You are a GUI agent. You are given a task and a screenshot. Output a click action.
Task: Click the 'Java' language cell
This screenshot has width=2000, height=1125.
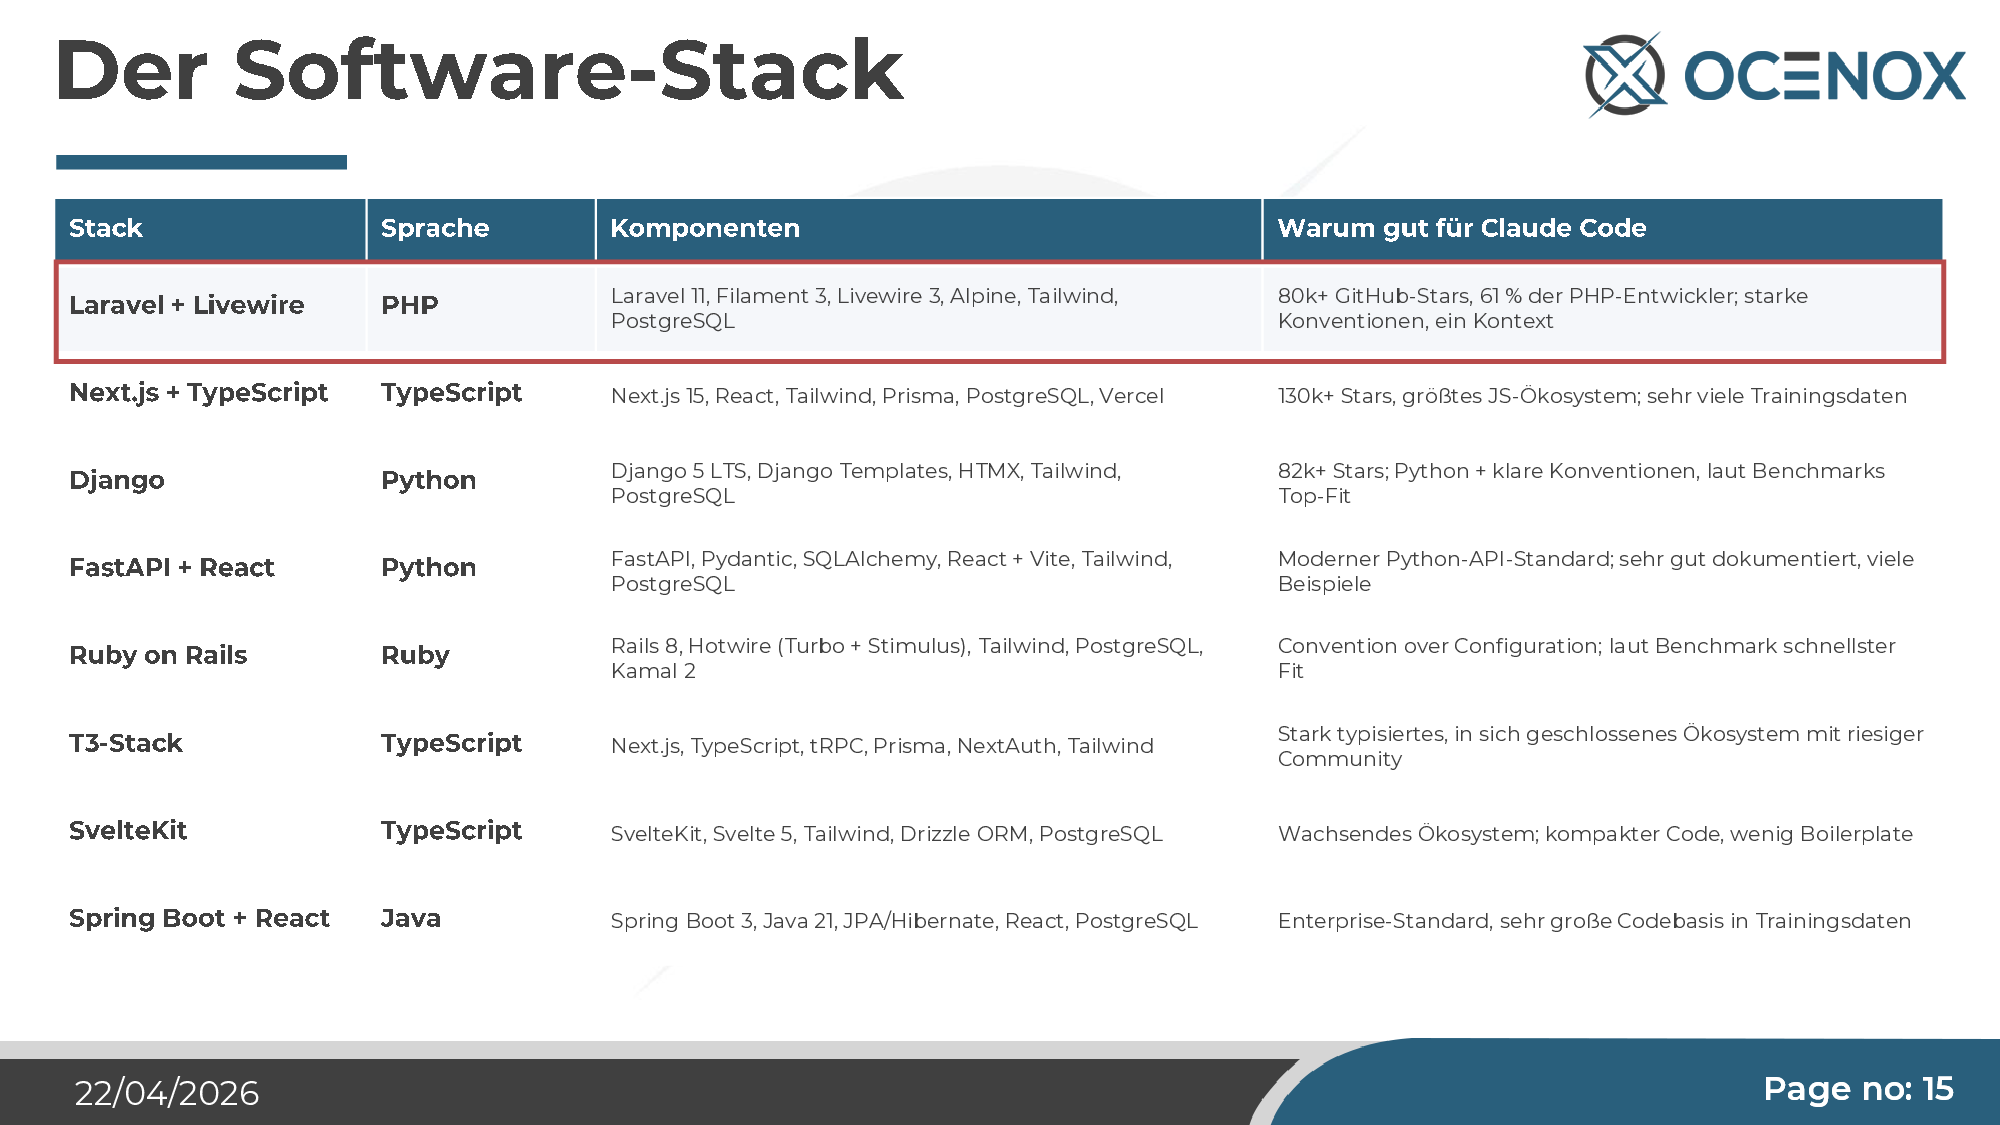click(481, 920)
